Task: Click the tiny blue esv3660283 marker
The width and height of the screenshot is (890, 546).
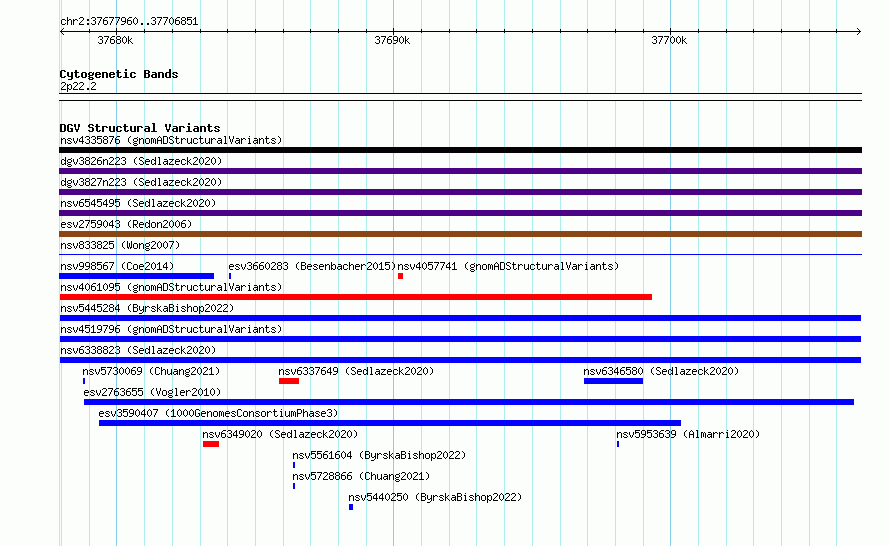Action: (x=230, y=276)
